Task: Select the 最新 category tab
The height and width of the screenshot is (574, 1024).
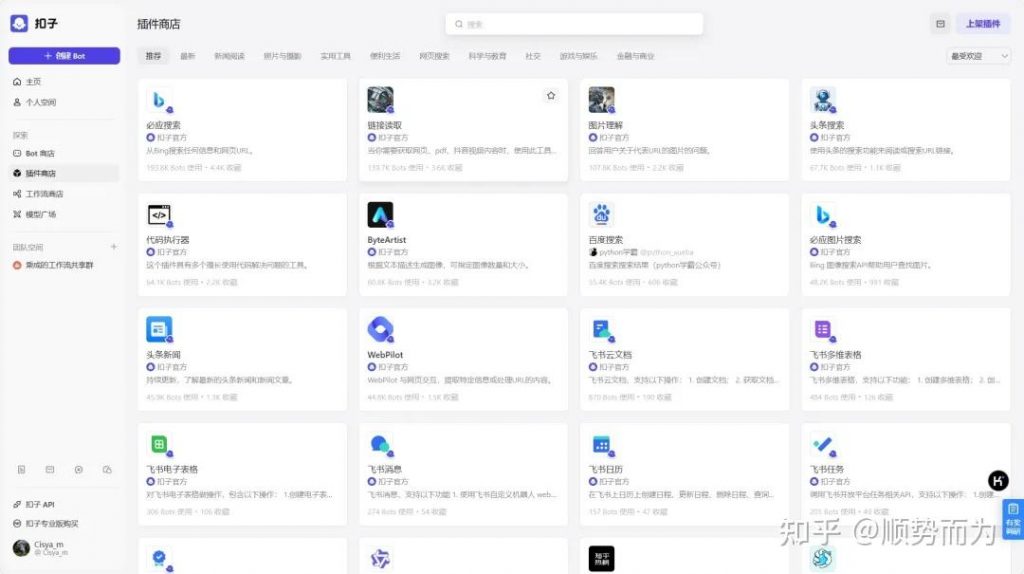Action: (188, 56)
